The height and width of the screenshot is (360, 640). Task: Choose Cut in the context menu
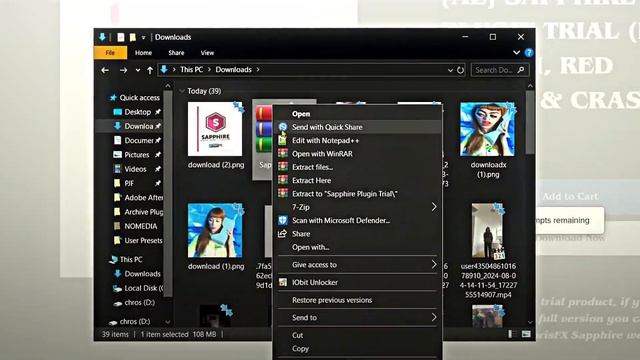pyautogui.click(x=358, y=335)
